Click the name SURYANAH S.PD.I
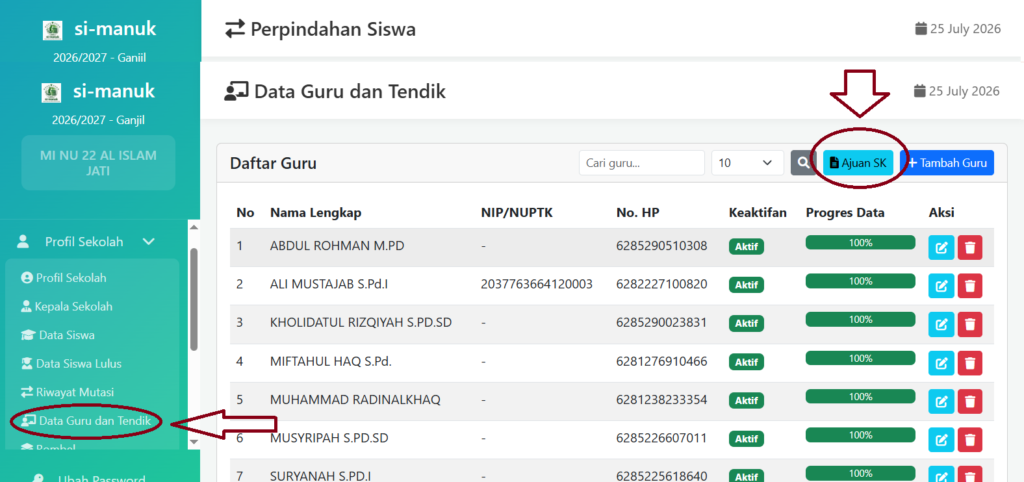1024x482 pixels. [x=321, y=476]
